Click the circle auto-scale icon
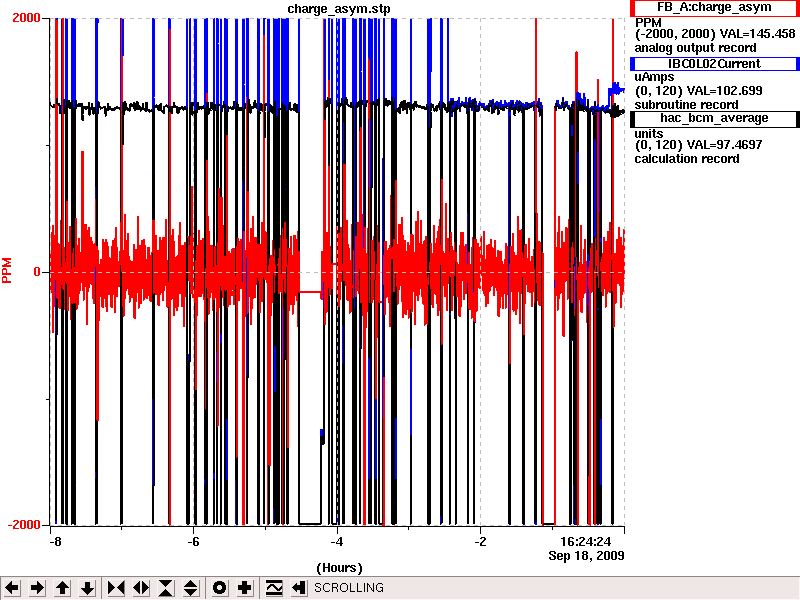Image resolution: width=800 pixels, height=600 pixels. click(x=219, y=588)
